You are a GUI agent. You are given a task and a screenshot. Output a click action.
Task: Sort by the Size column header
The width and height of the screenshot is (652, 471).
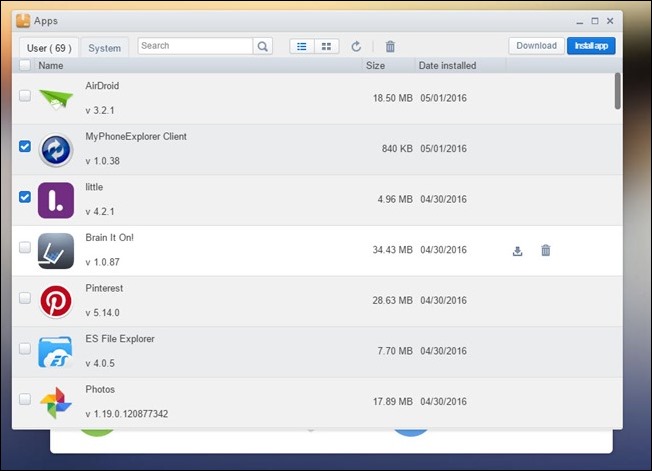(375, 65)
